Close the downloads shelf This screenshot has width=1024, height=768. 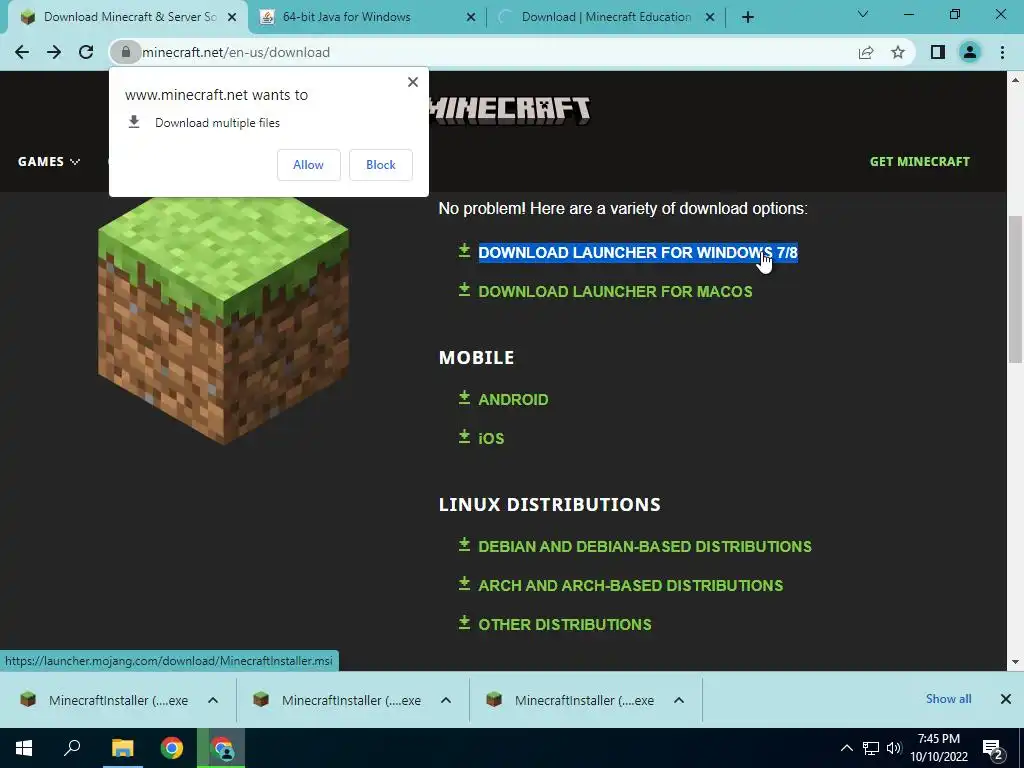tap(1006, 699)
